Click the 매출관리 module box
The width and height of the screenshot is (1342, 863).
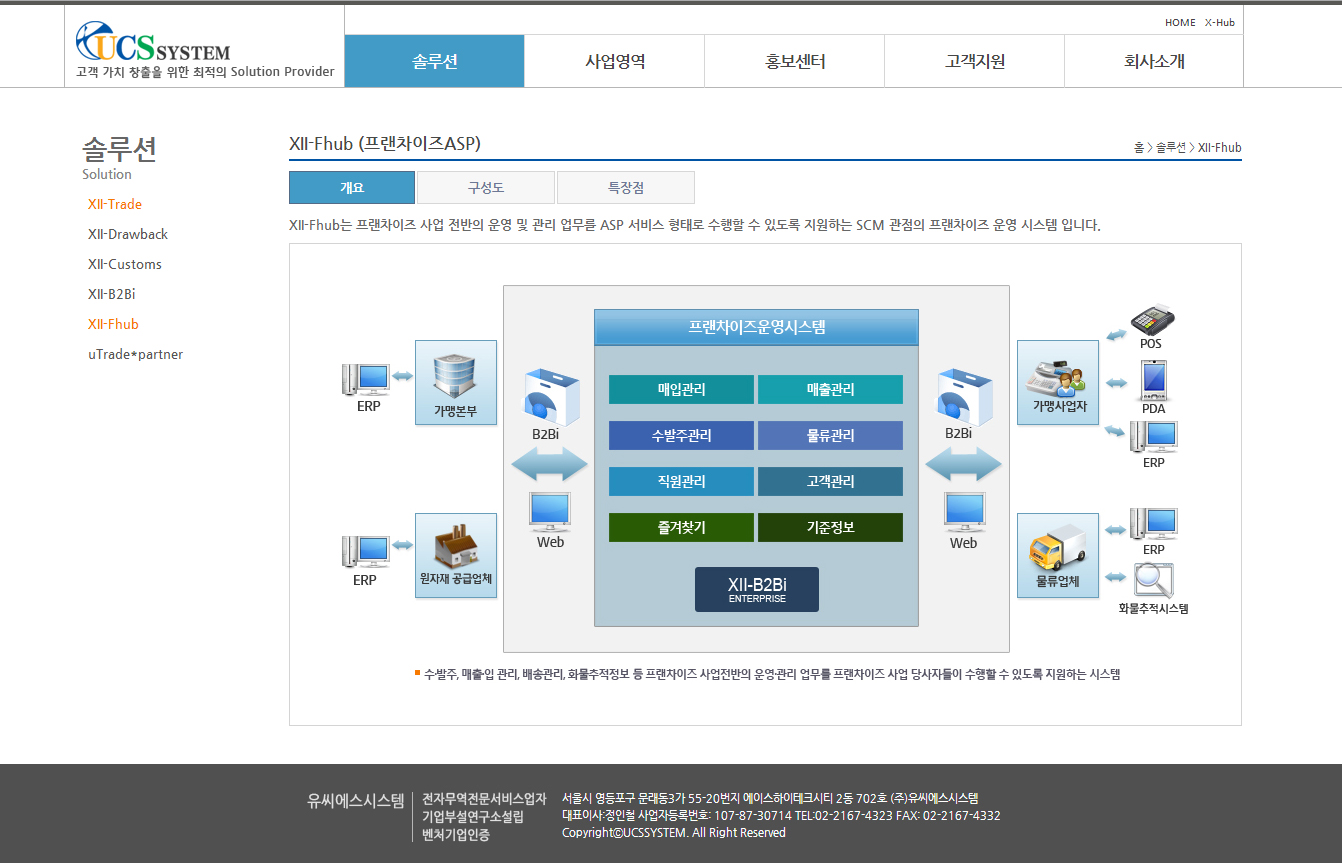830,389
